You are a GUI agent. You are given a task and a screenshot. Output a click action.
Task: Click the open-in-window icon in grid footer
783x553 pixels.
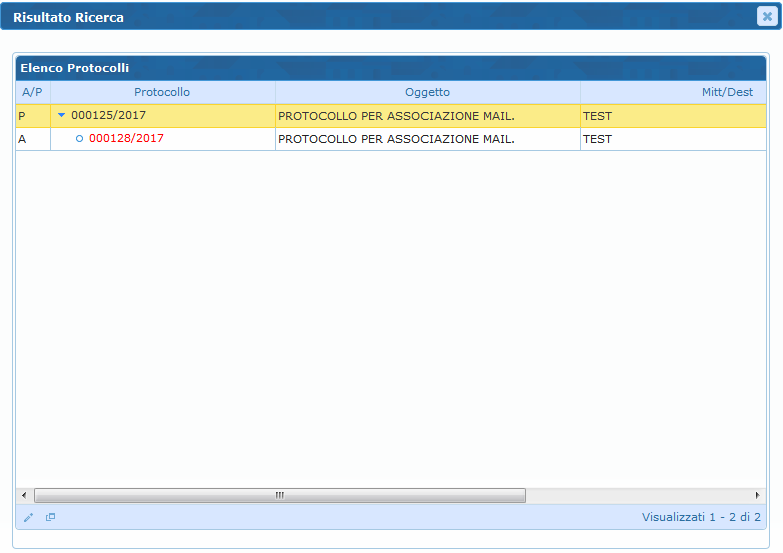click(50, 517)
